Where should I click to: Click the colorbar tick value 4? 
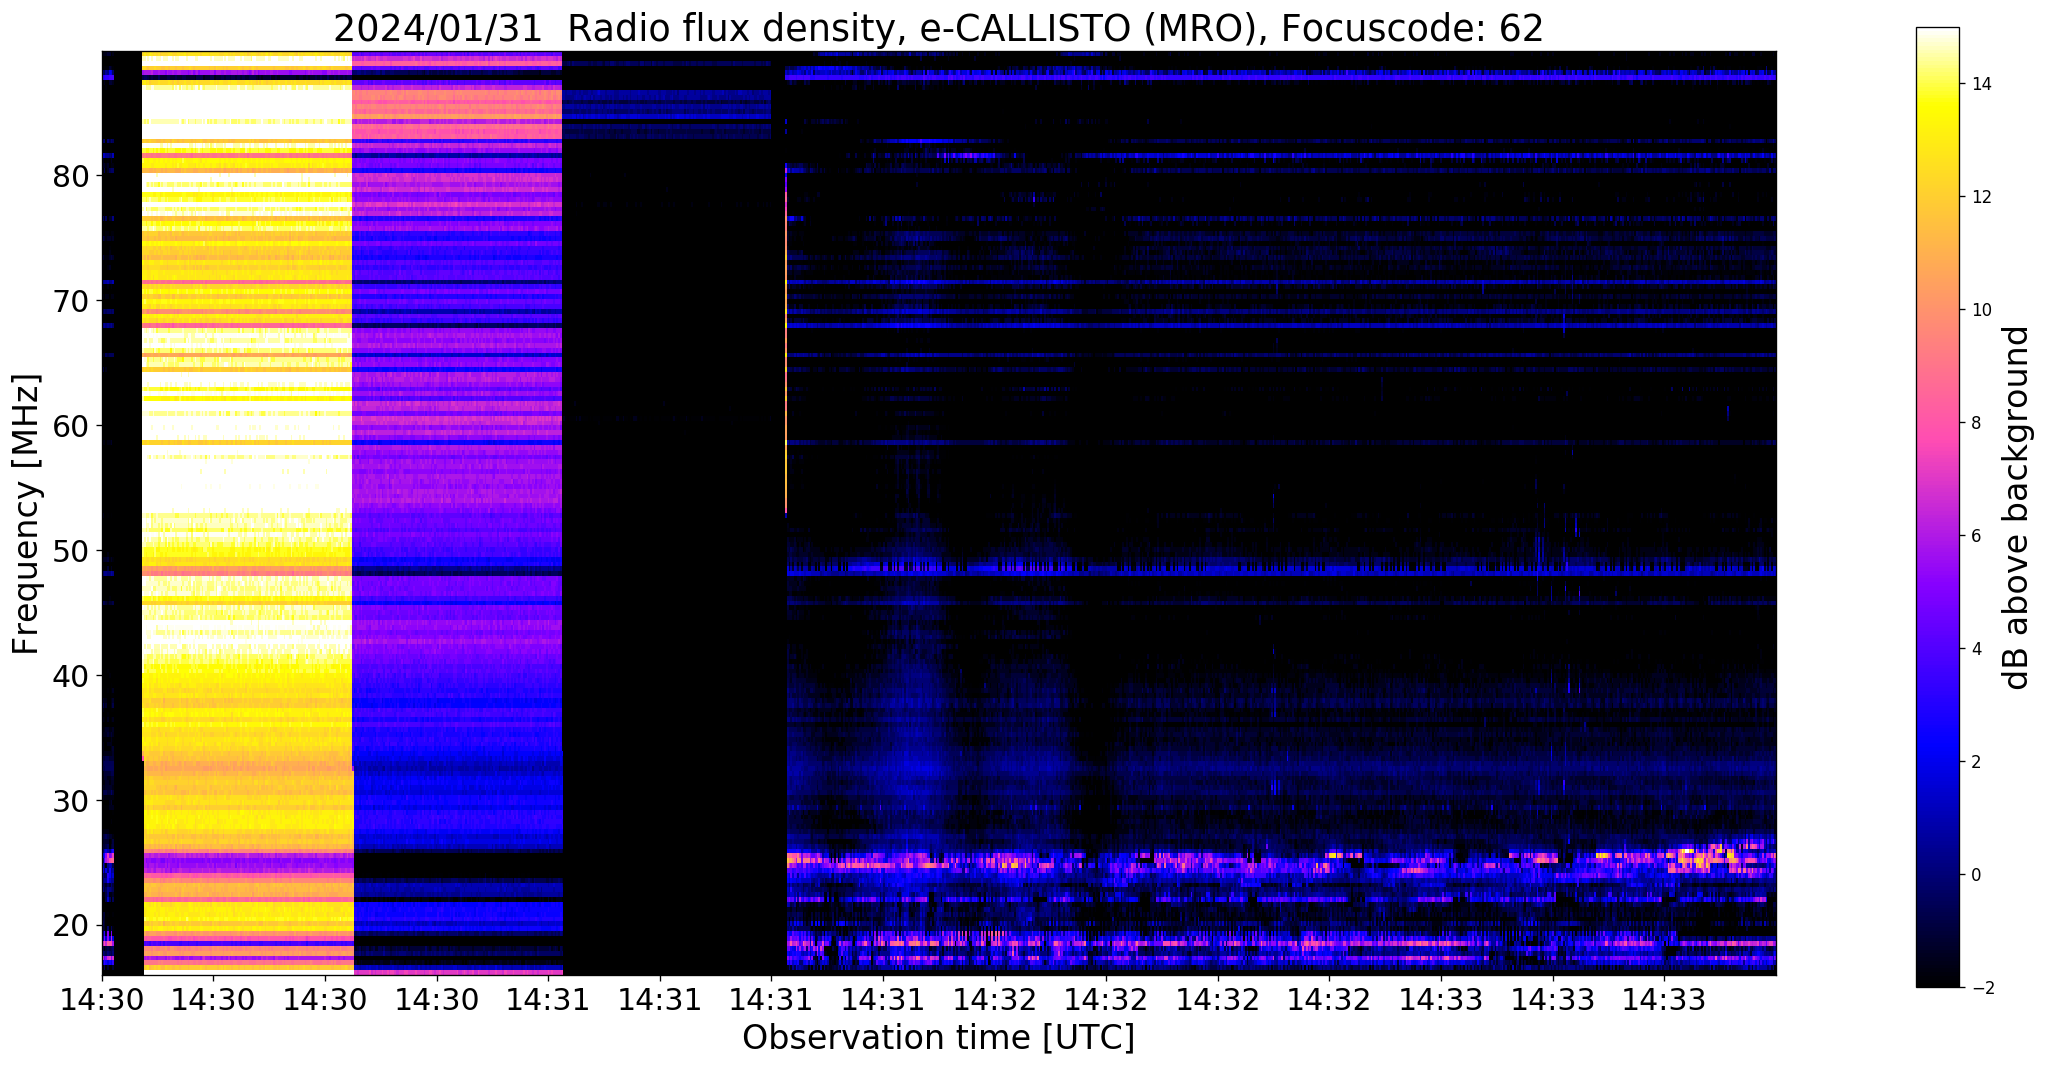1975,649
